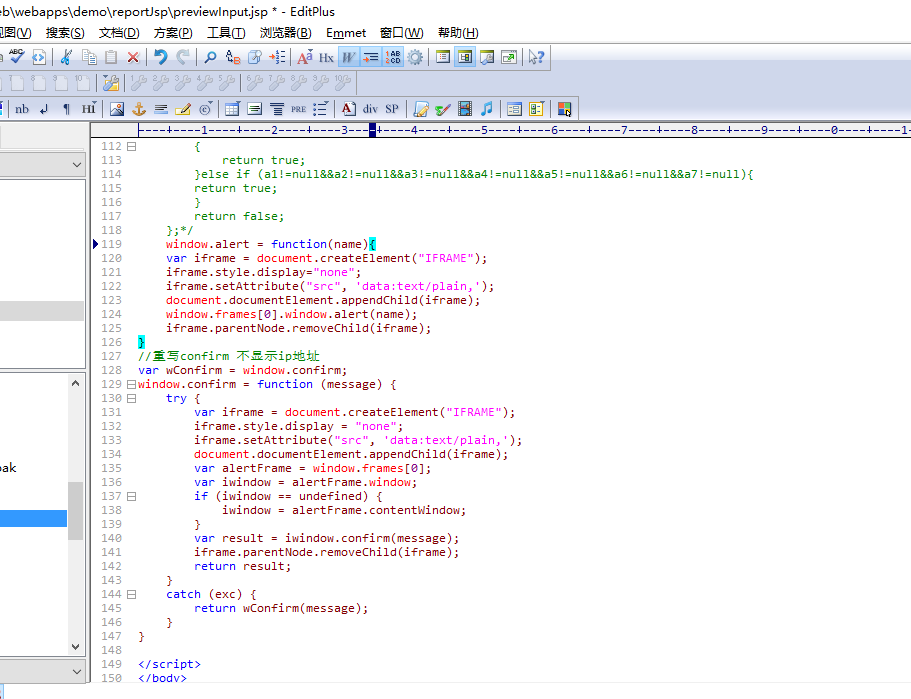911x699 pixels.
Task: Toggle the Word Wrap W button
Action: (348, 57)
